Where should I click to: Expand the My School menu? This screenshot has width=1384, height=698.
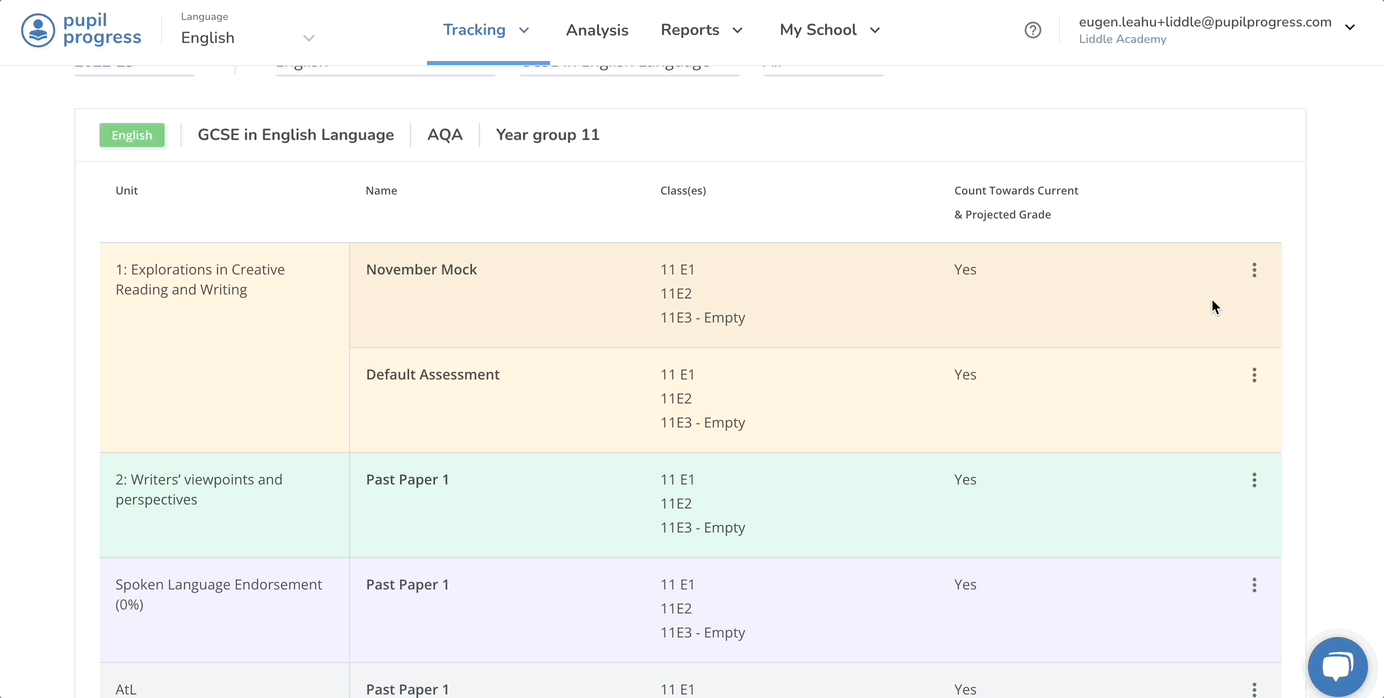(829, 30)
